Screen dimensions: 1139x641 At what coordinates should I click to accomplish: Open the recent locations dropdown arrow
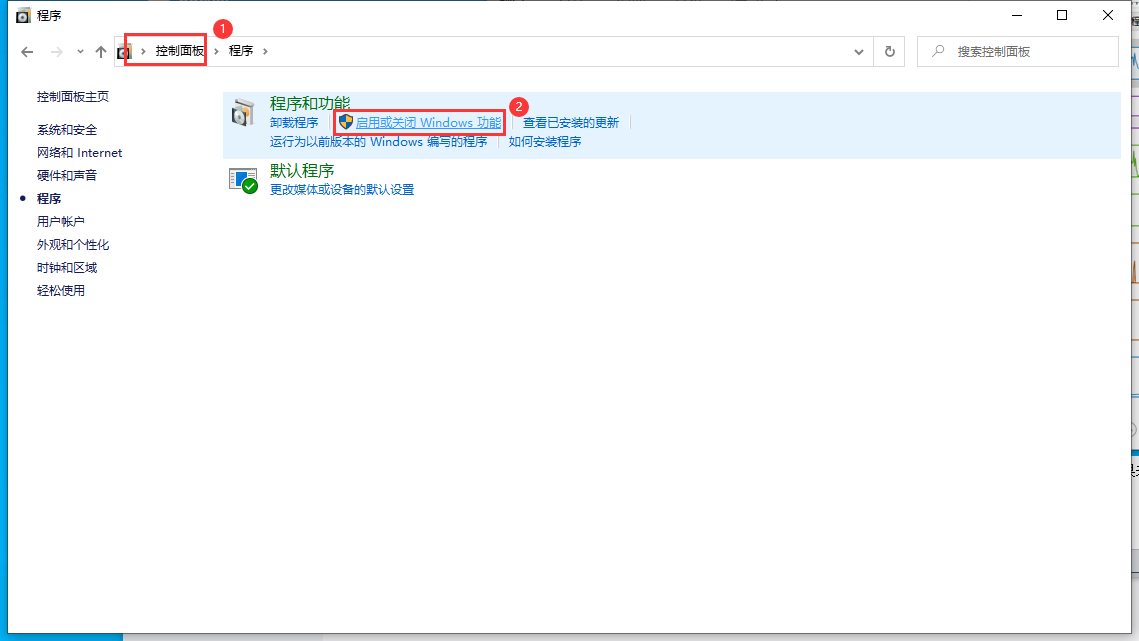(80, 52)
